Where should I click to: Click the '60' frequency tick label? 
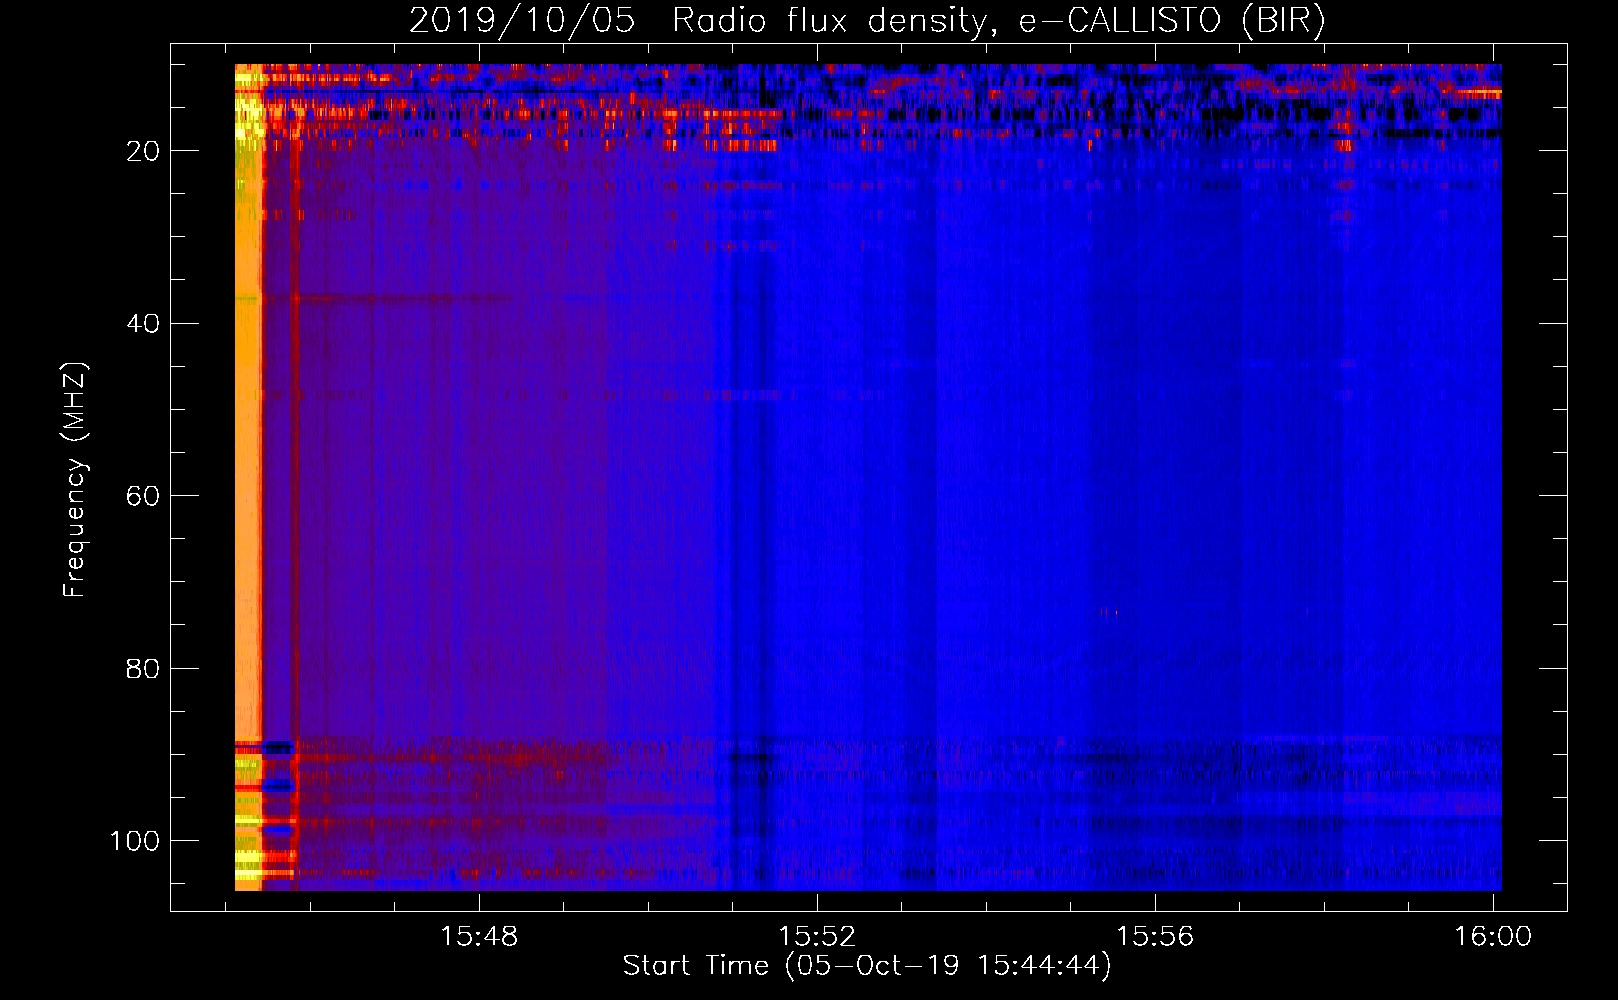coord(143,496)
